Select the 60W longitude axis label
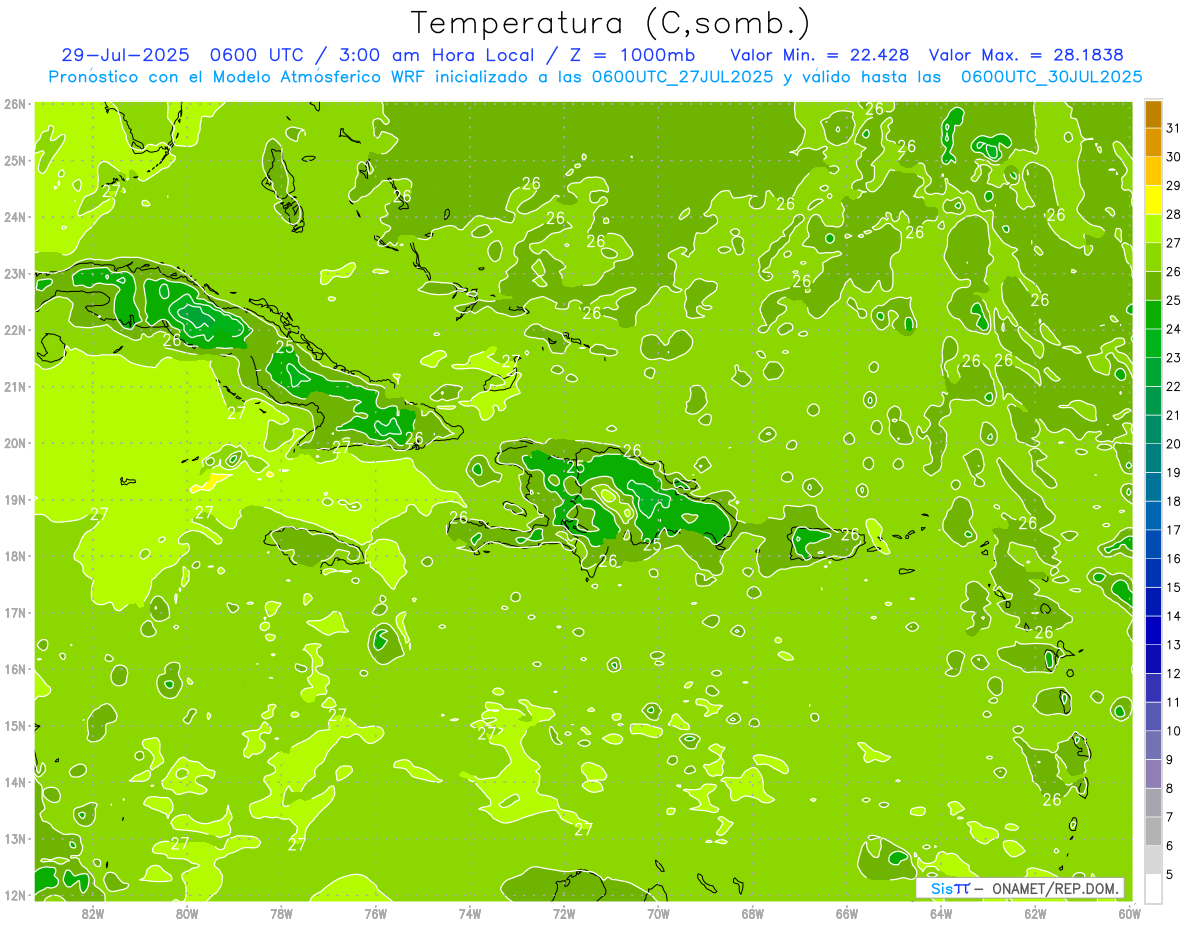The width and height of the screenshot is (1200, 927). pyautogui.click(x=1129, y=912)
